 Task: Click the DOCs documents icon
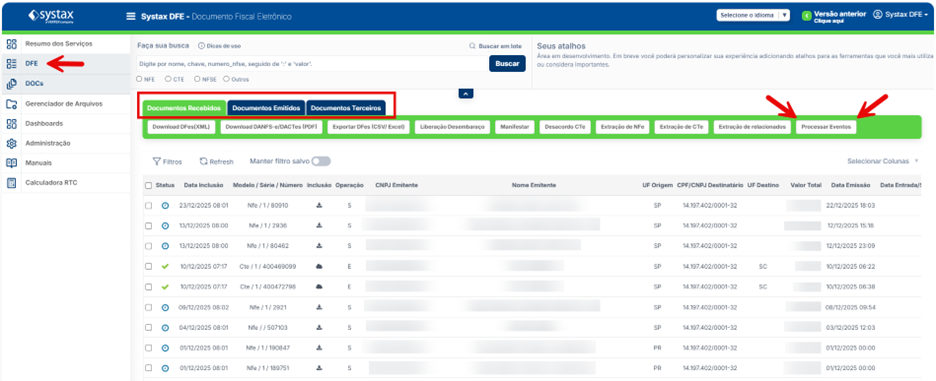click(11, 84)
